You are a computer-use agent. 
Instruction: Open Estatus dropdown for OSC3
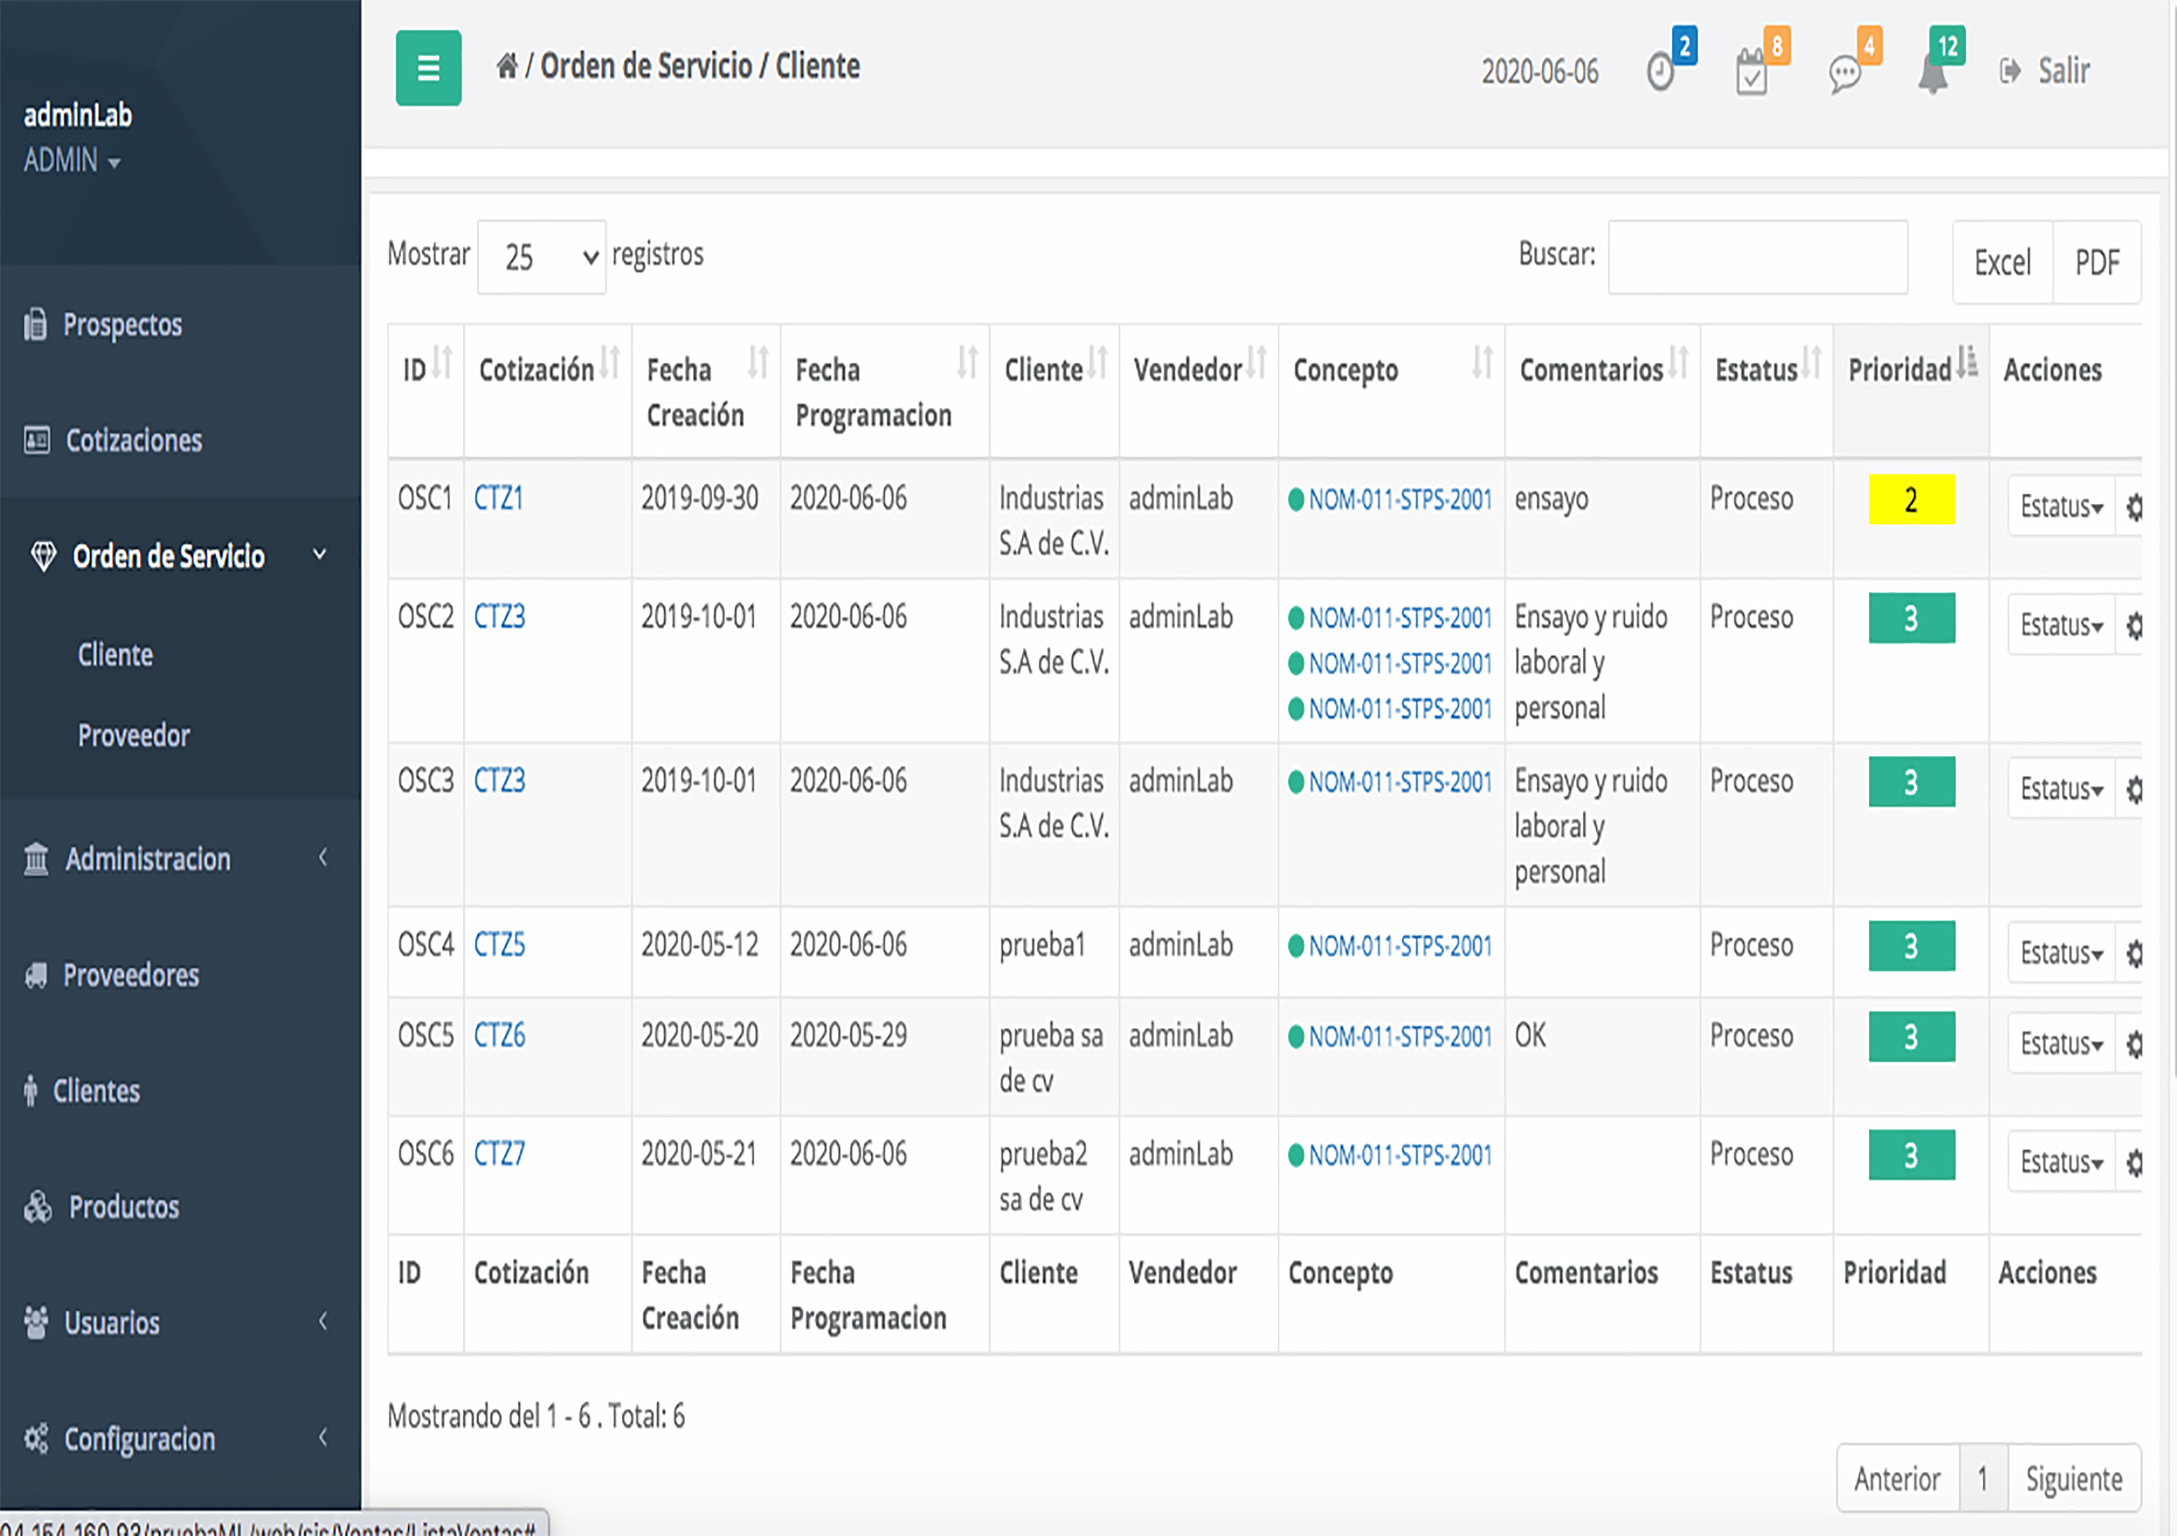pos(2061,789)
